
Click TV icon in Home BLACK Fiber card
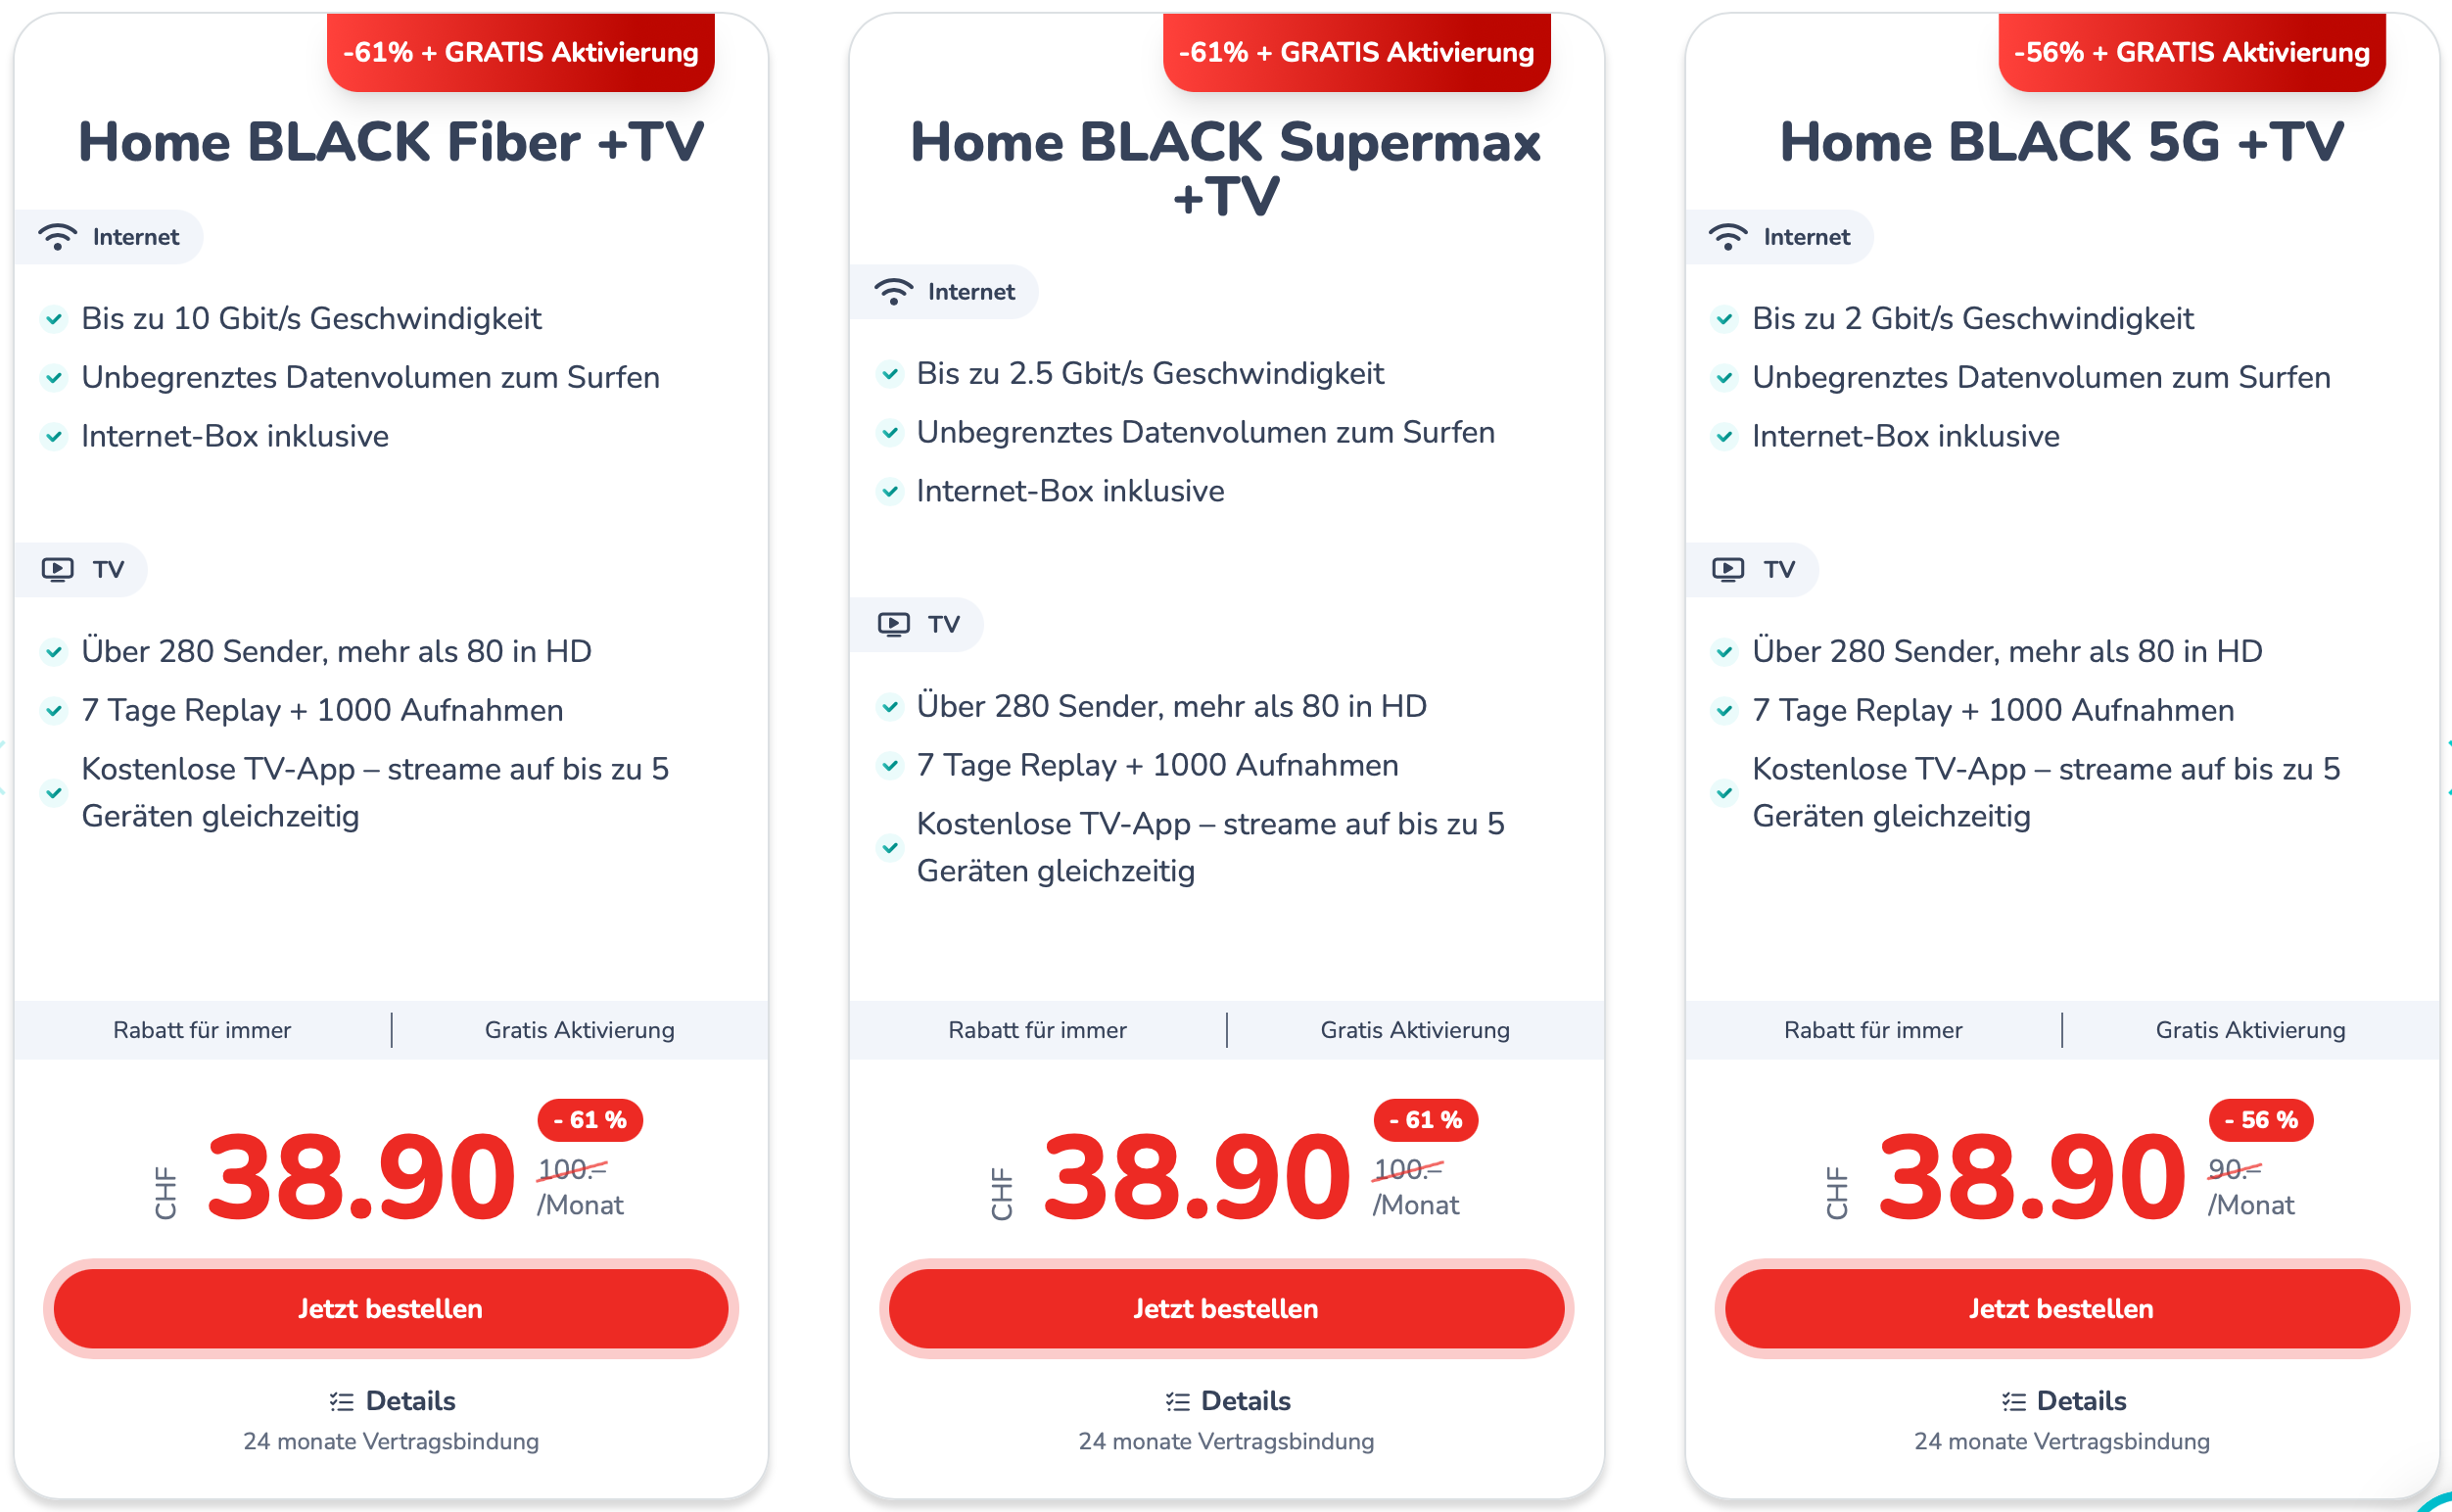coord(57,570)
